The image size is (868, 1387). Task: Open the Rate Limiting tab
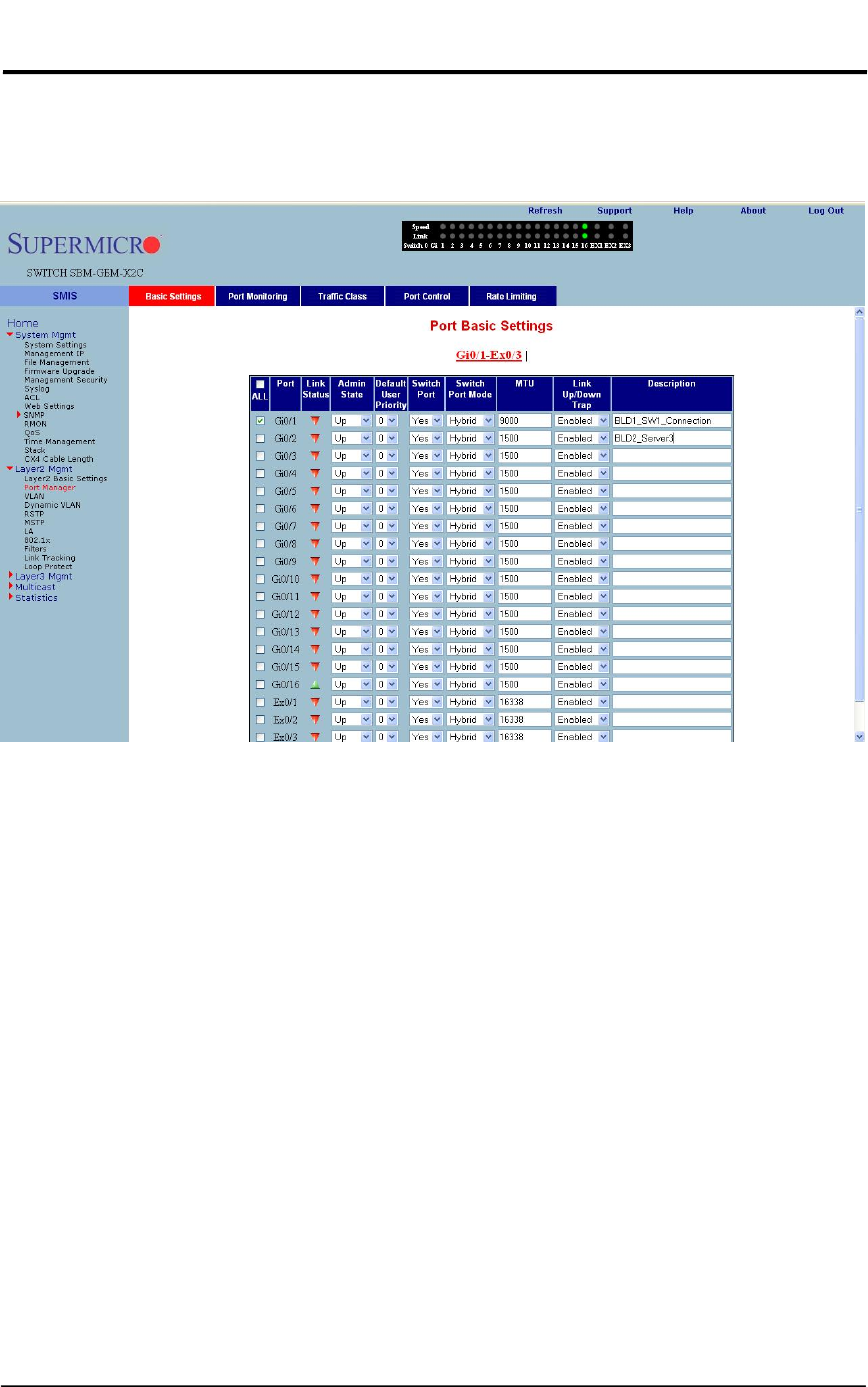pyautogui.click(x=511, y=296)
